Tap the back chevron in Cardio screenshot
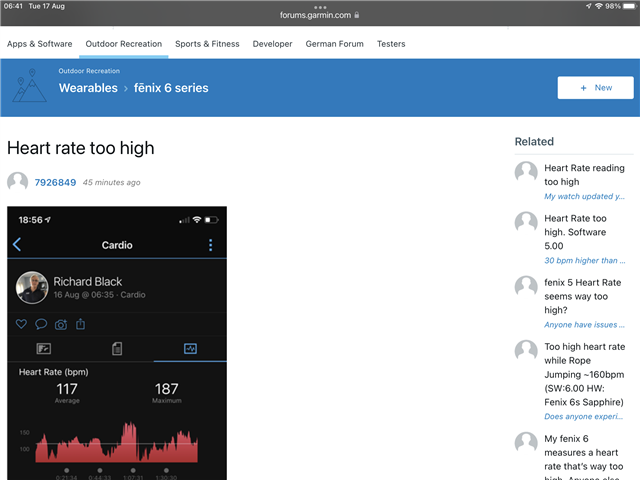640x480 pixels. (x=17, y=244)
